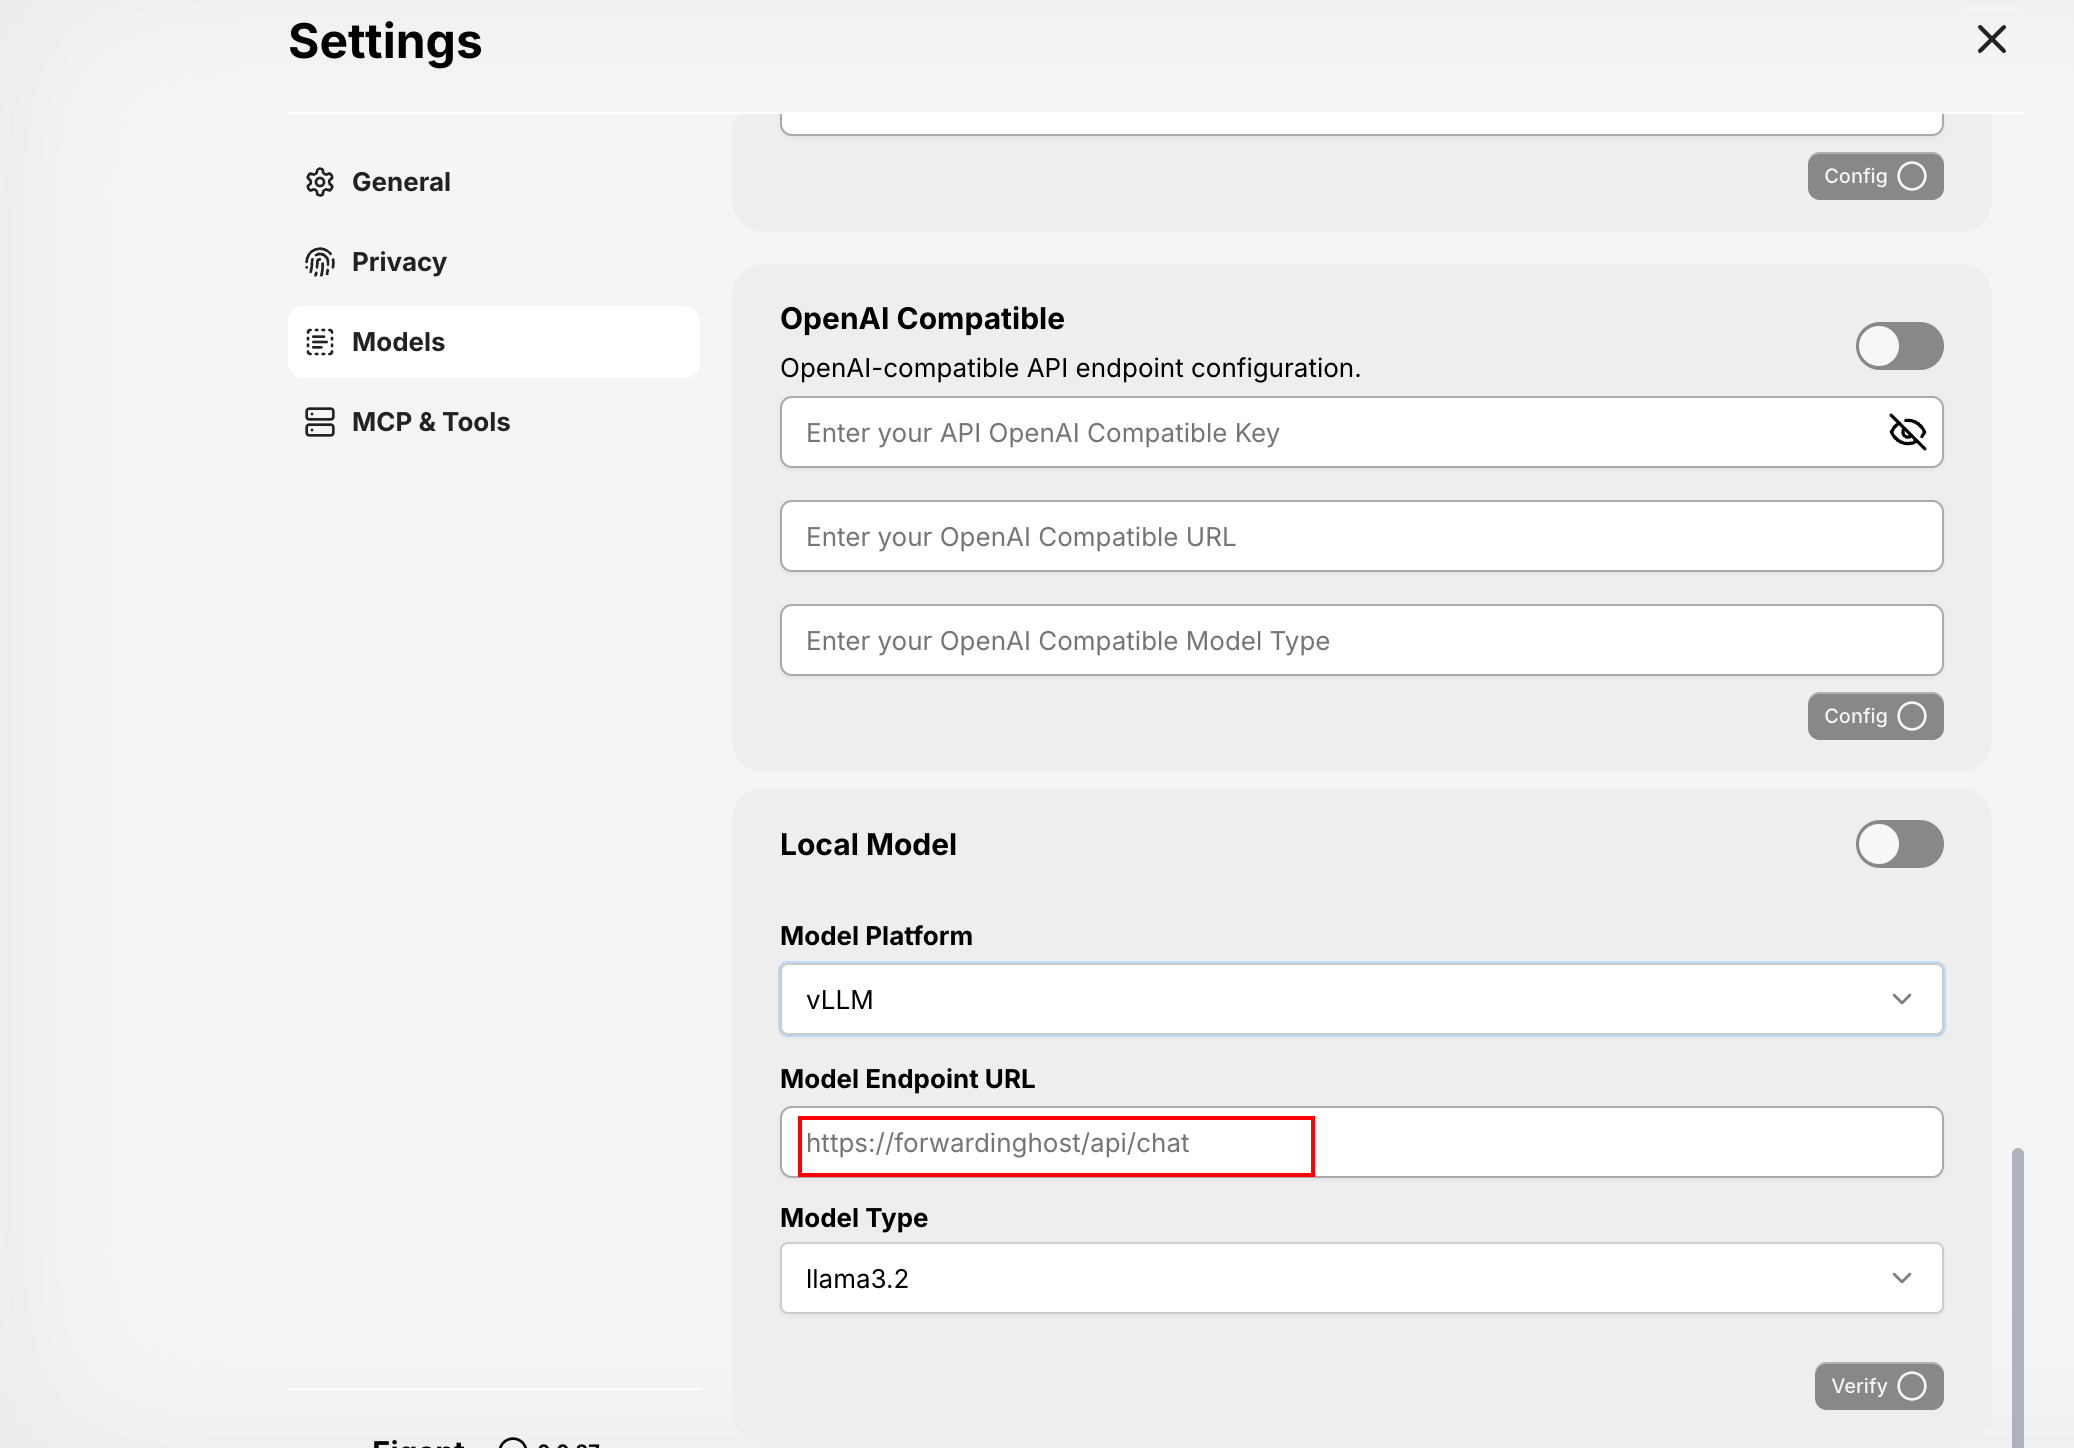Open the Model Platform vLLM dropdown

(1361, 999)
